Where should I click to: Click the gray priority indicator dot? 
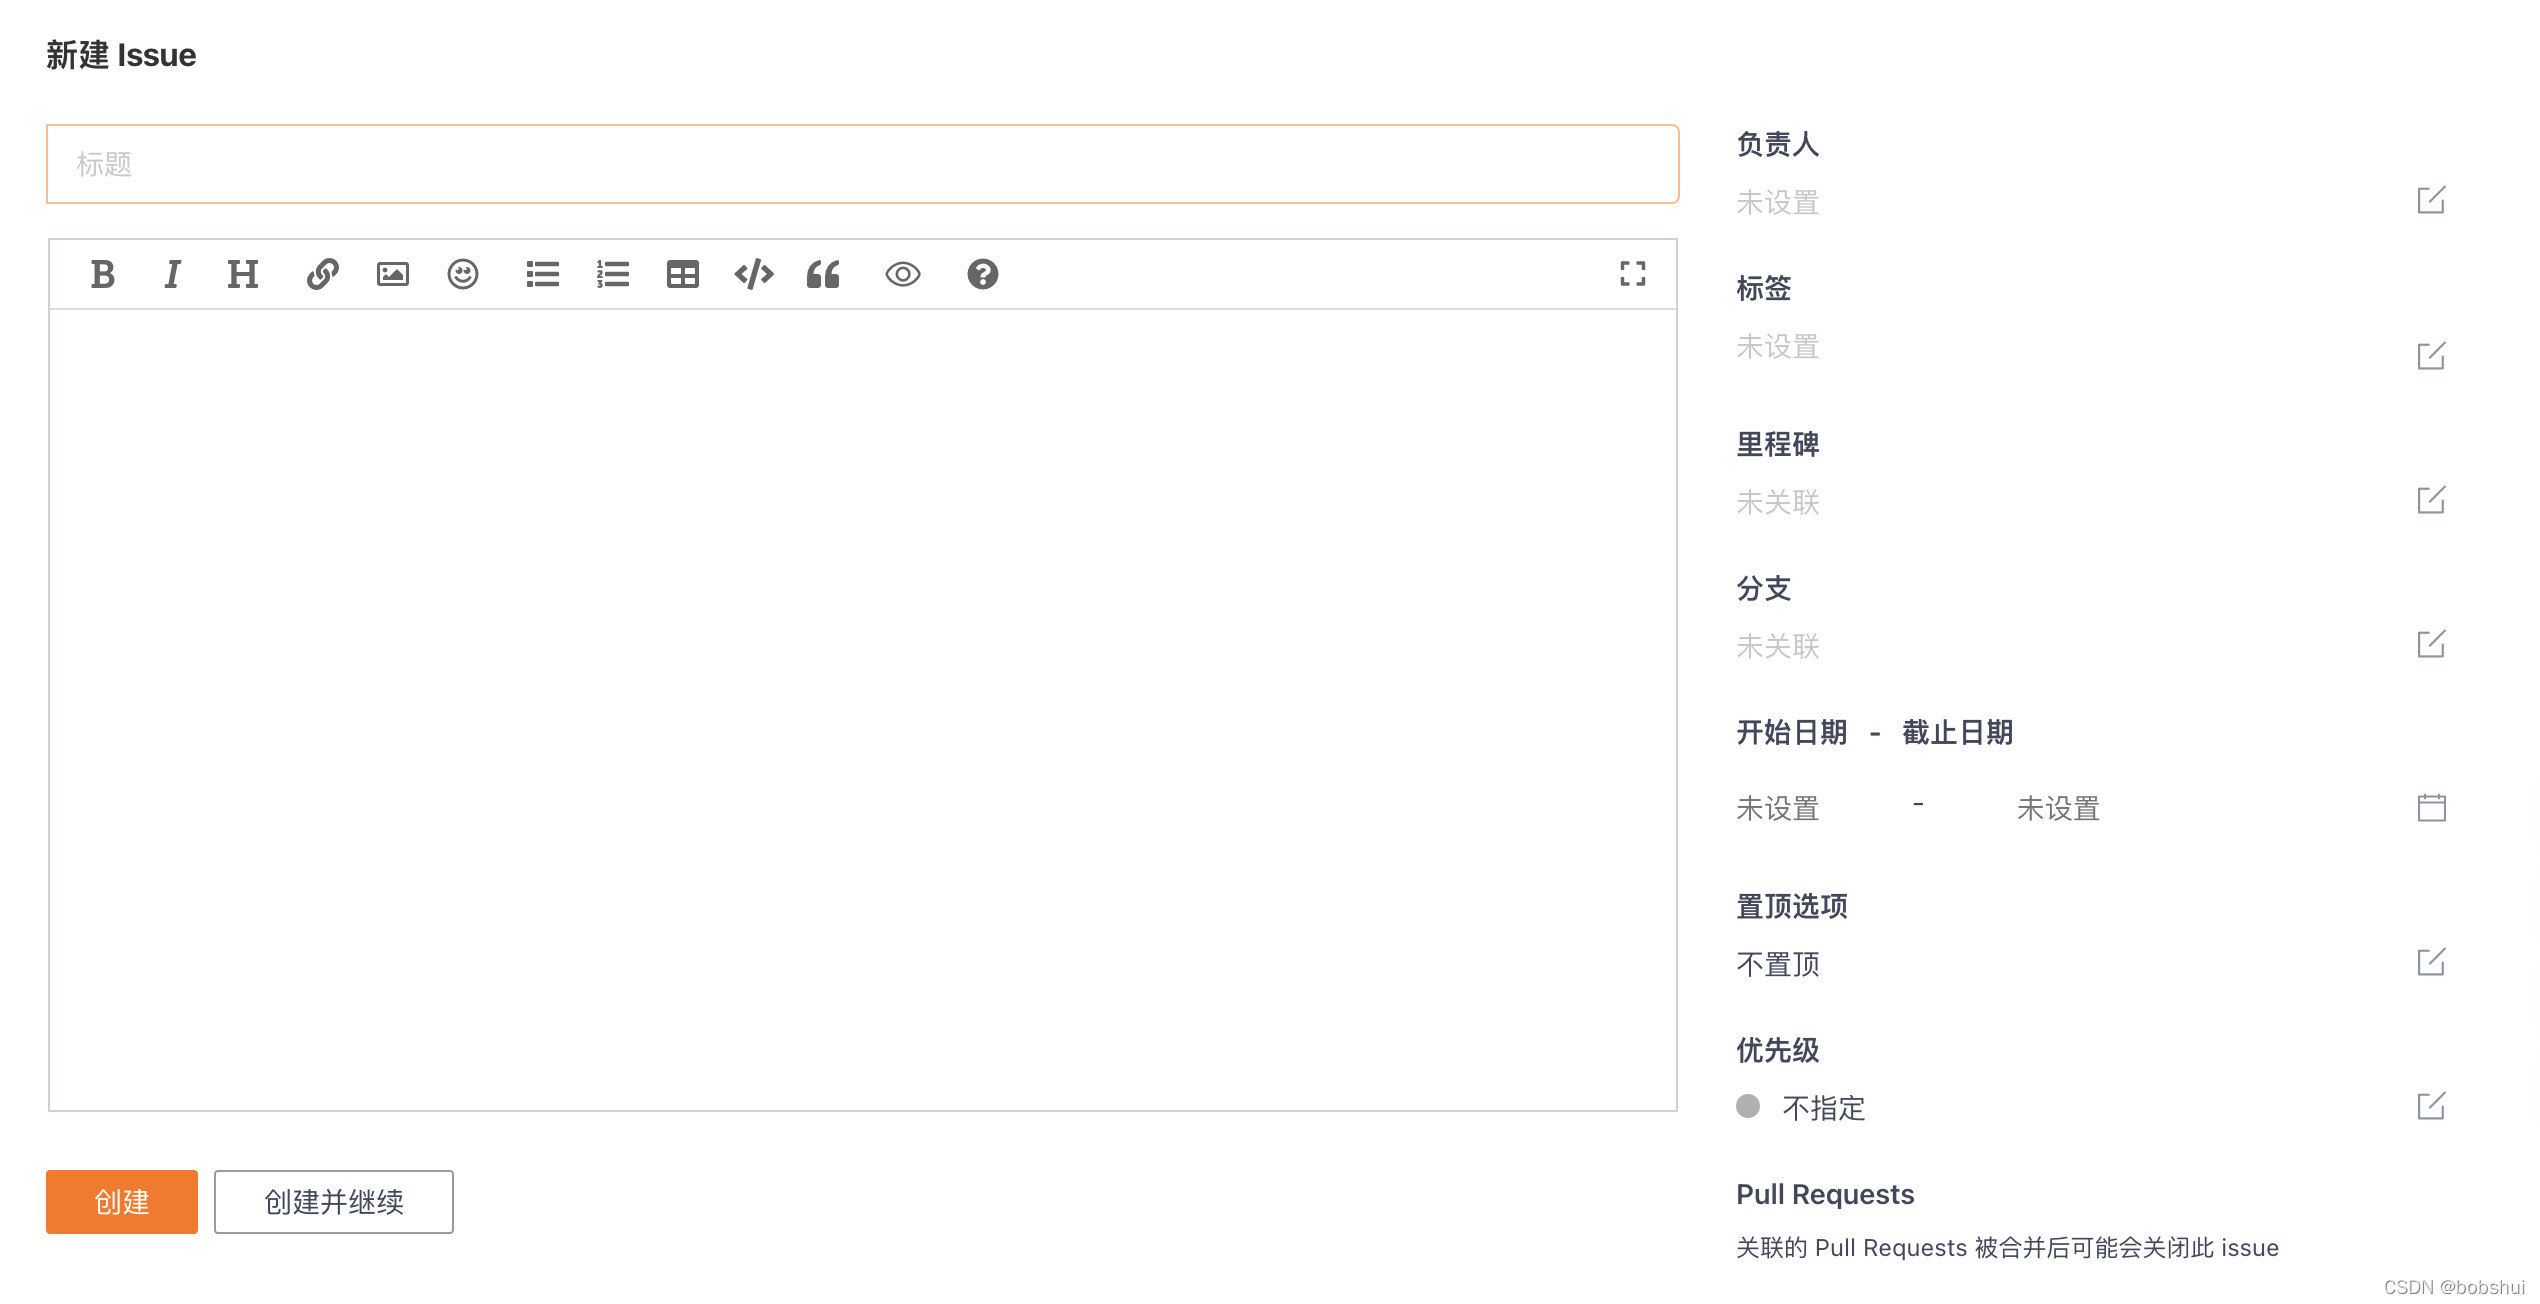tap(1748, 1105)
